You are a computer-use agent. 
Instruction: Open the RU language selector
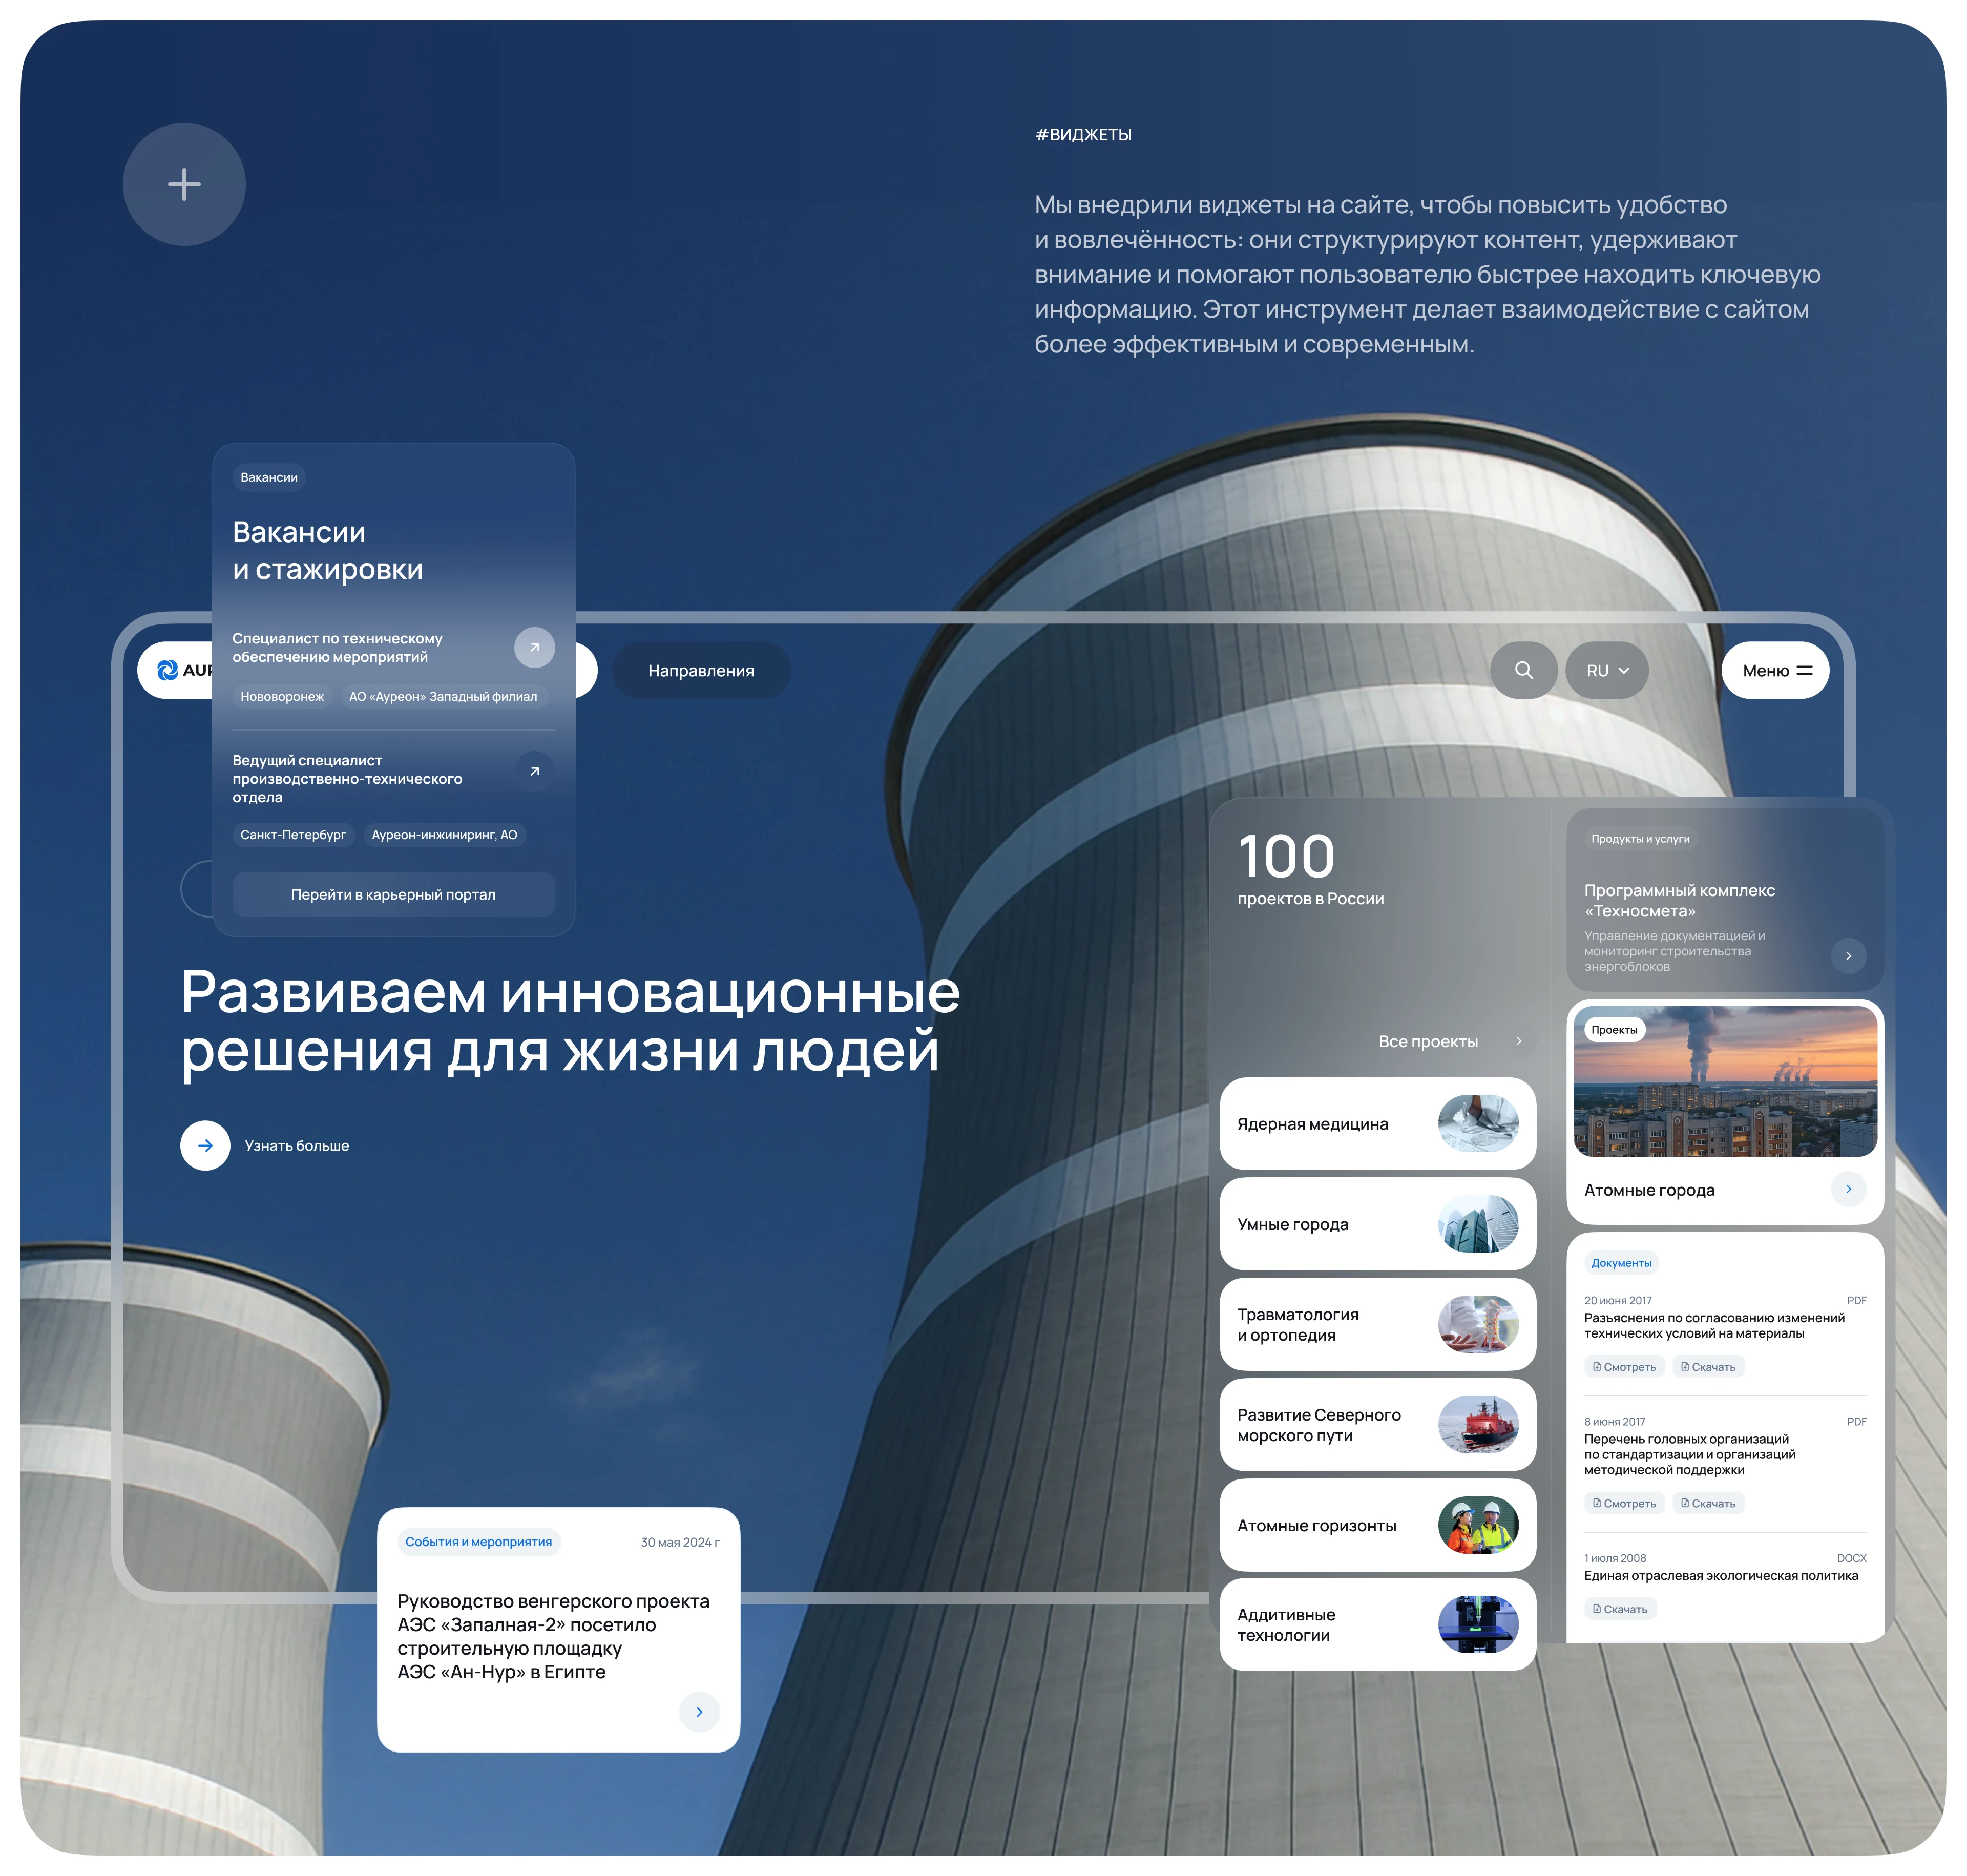(x=1607, y=670)
